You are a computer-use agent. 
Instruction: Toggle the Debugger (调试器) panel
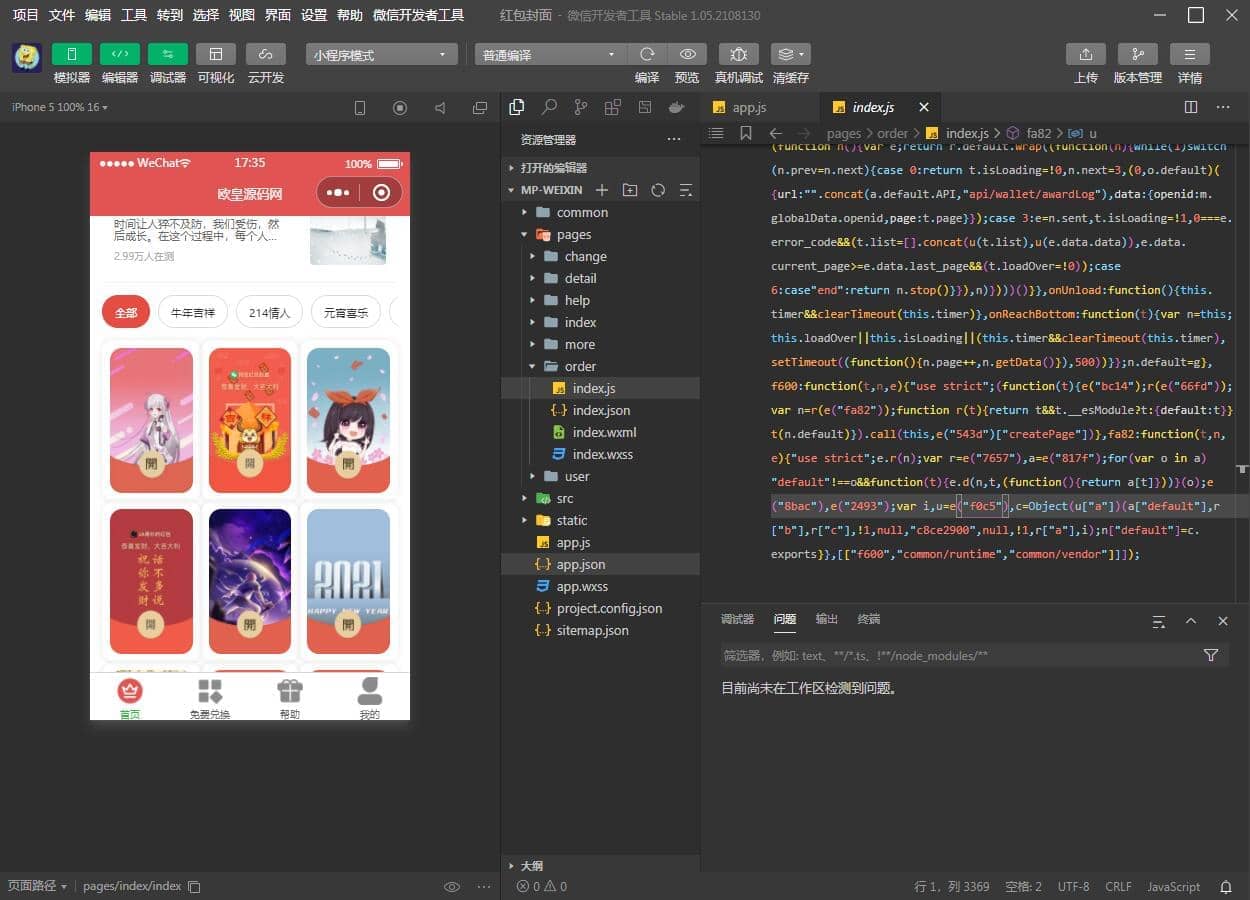point(167,54)
